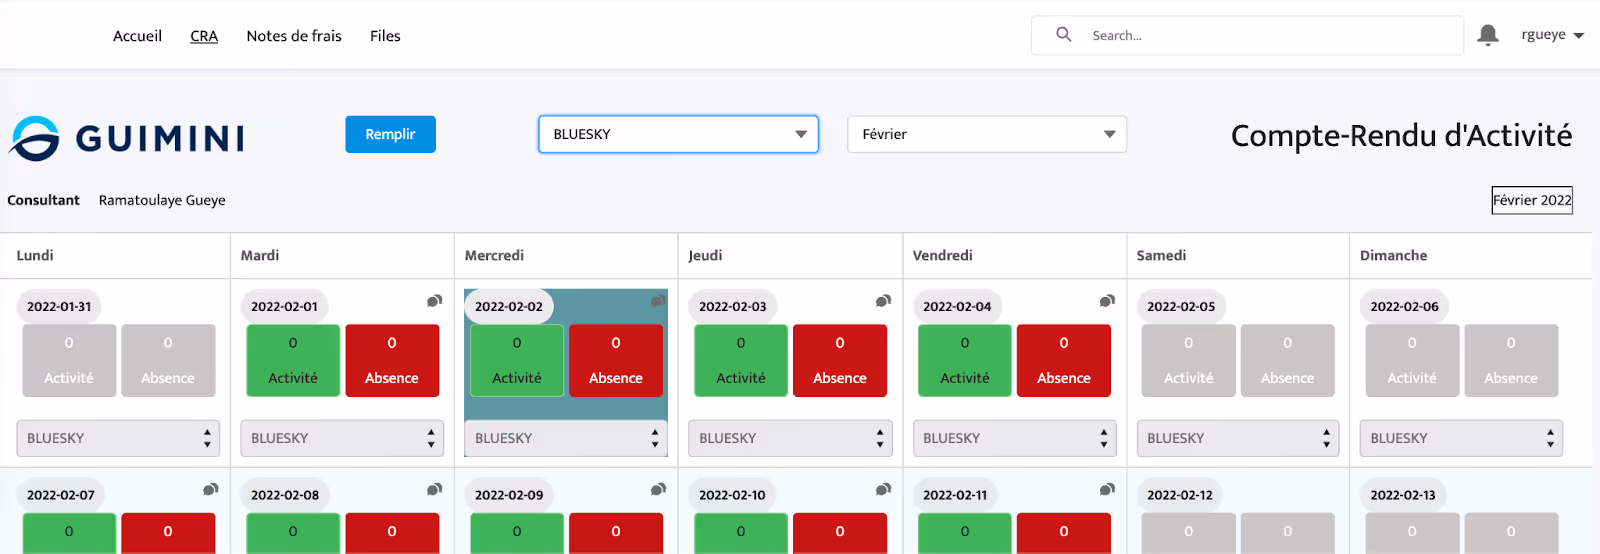Click the Février 2022 label box
Screen dimensions: 1600x554
click(x=1532, y=200)
